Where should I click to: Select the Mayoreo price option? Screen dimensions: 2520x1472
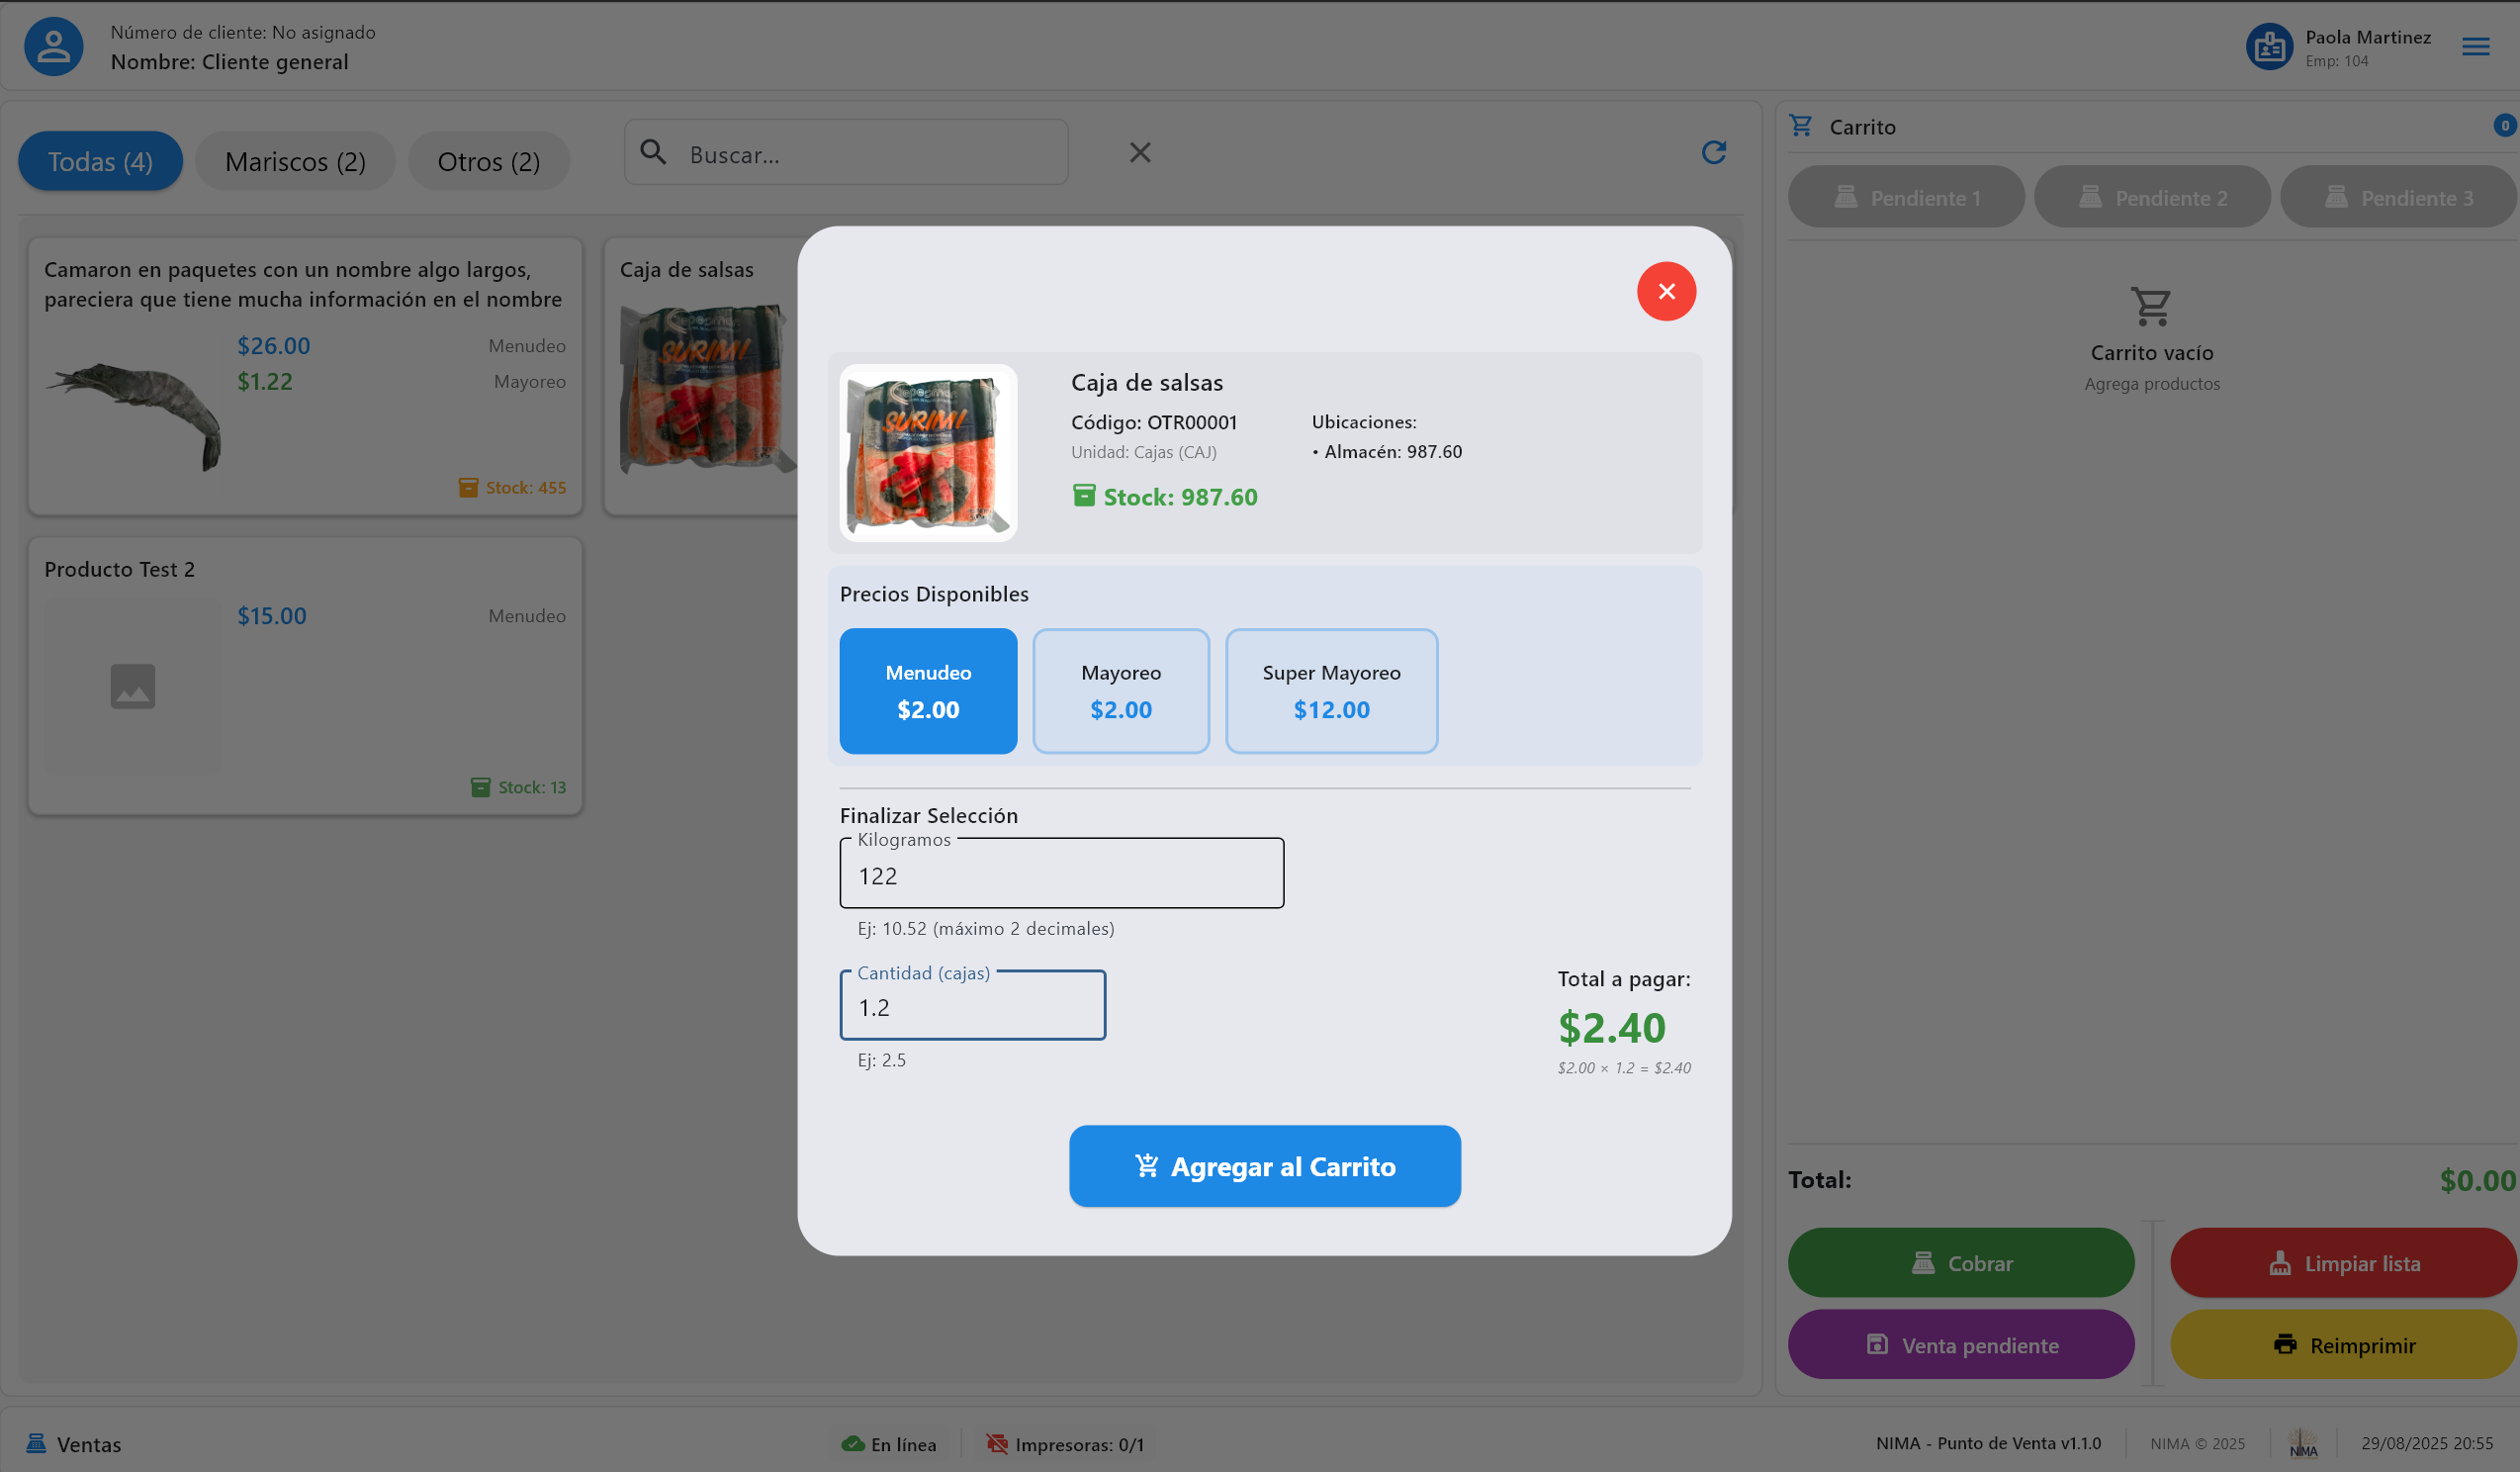click(x=1121, y=691)
